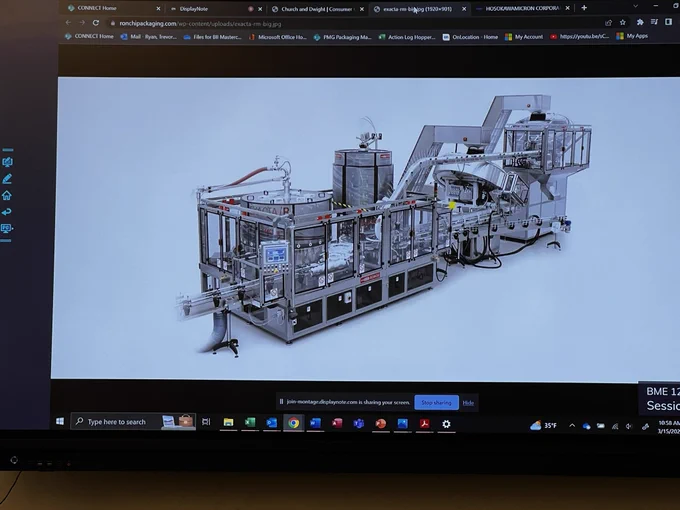The image size is (680, 510).
Task: Open Access from the taskbar
Action: coord(337,423)
